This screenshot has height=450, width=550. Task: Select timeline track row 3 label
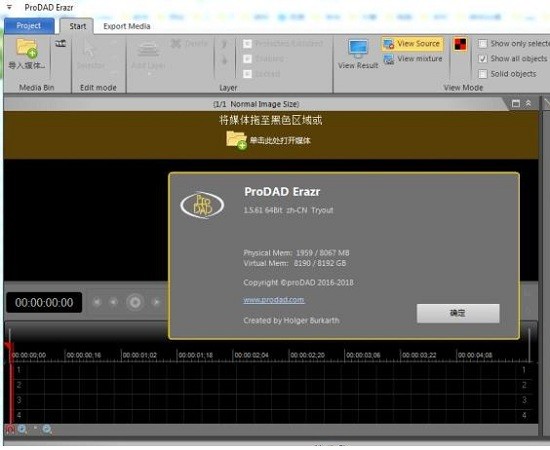coord(19,400)
